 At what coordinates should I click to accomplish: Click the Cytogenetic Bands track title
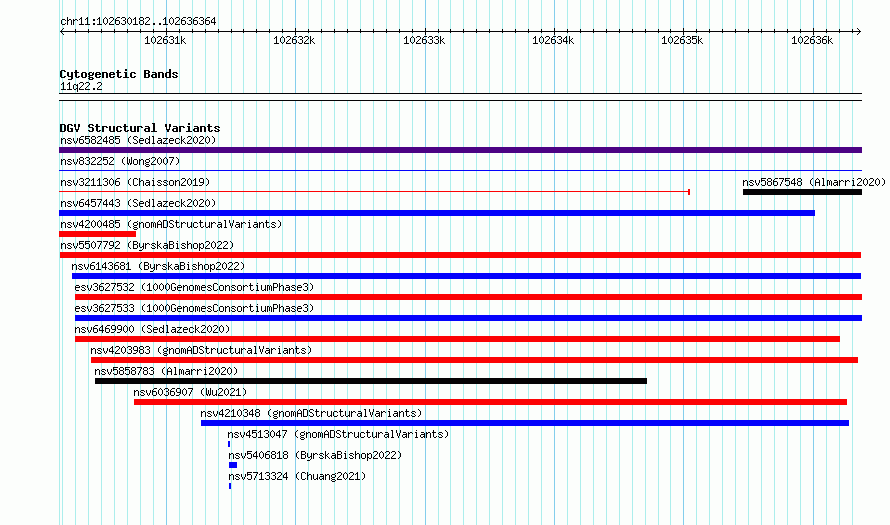pyautogui.click(x=119, y=74)
